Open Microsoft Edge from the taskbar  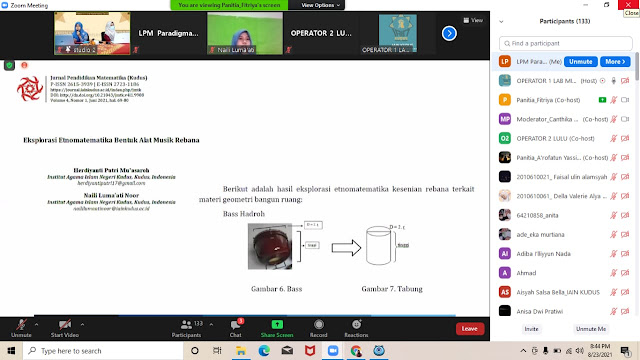[264, 351]
